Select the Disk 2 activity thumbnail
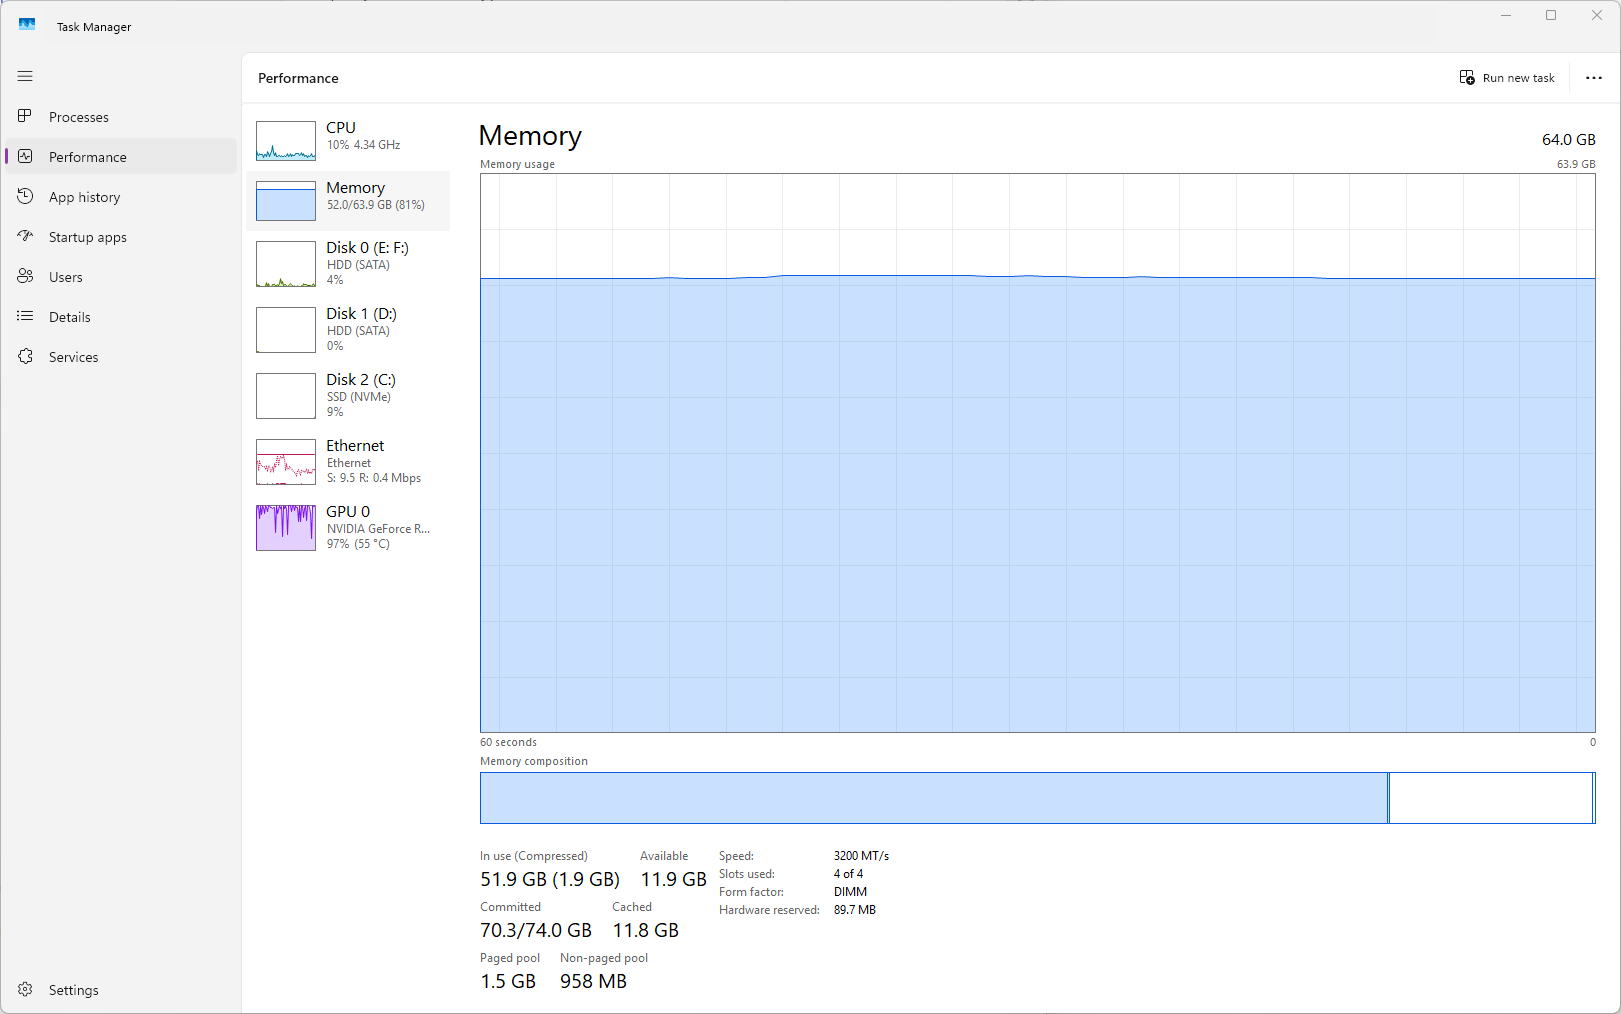Image resolution: width=1621 pixels, height=1014 pixels. point(286,396)
